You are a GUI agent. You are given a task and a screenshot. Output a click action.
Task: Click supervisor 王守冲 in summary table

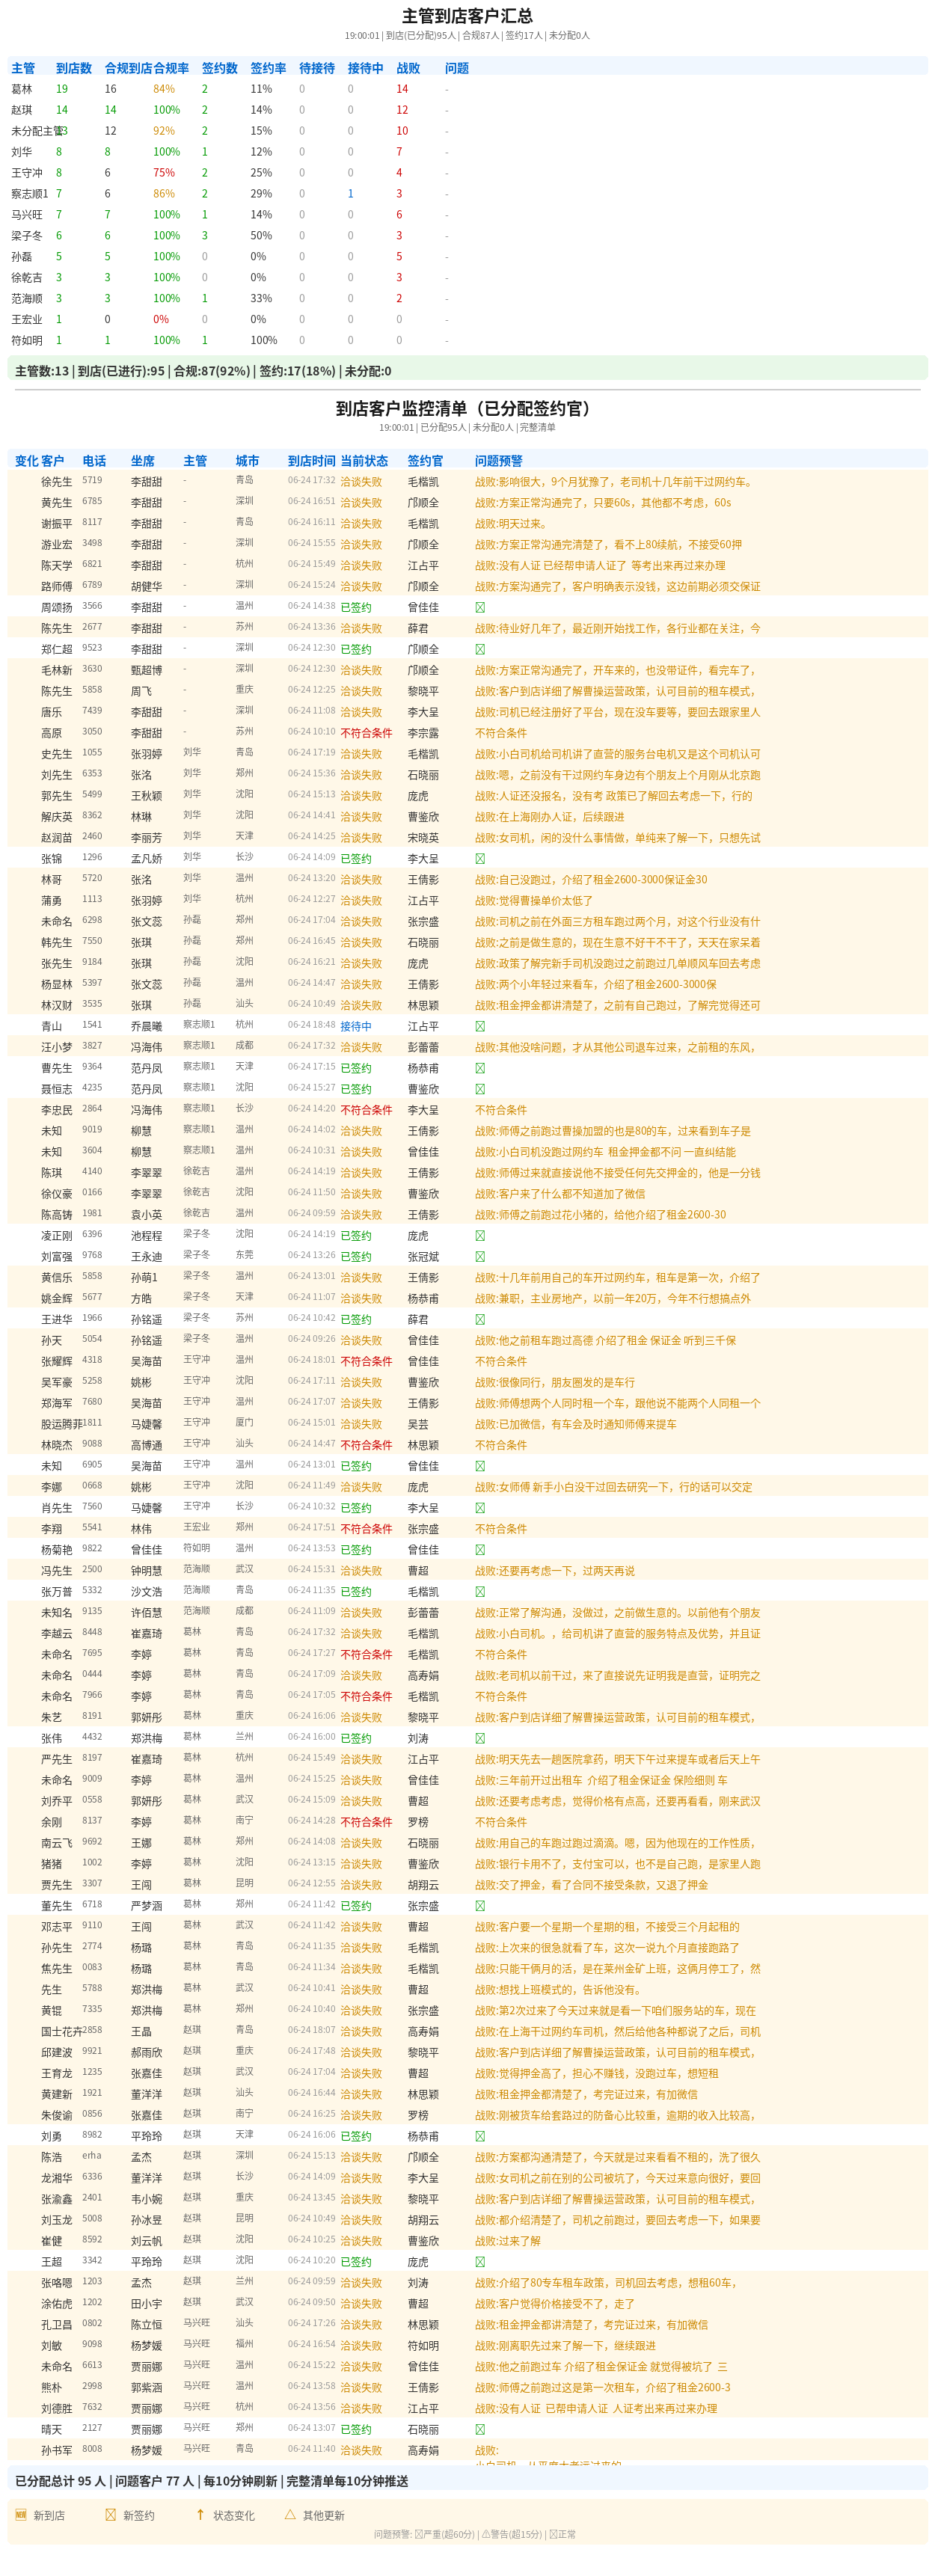27,173
